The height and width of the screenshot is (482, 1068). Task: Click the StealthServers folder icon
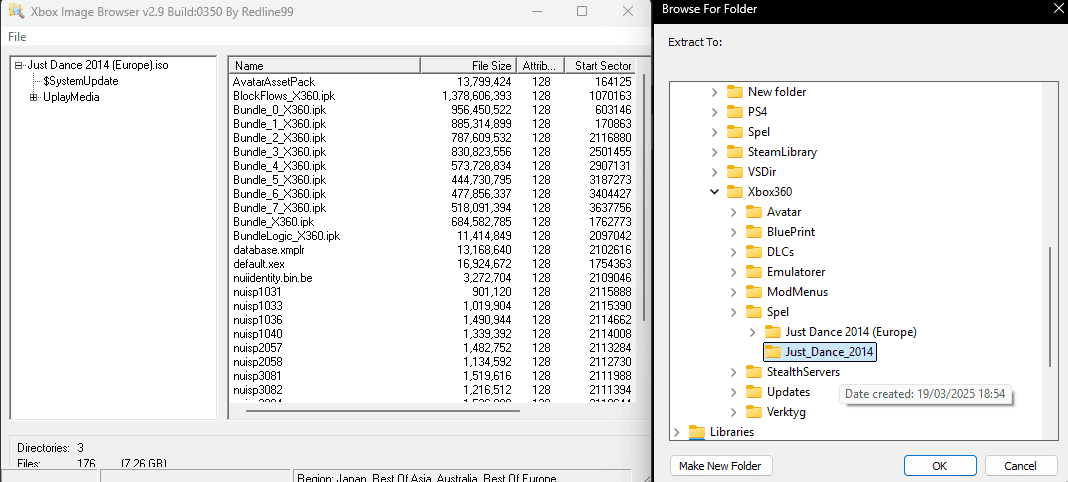[753, 372]
